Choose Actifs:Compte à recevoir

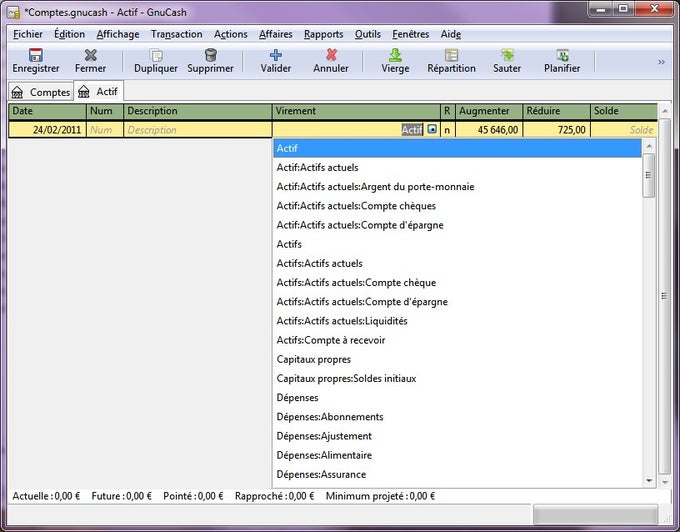pyautogui.click(x=458, y=340)
